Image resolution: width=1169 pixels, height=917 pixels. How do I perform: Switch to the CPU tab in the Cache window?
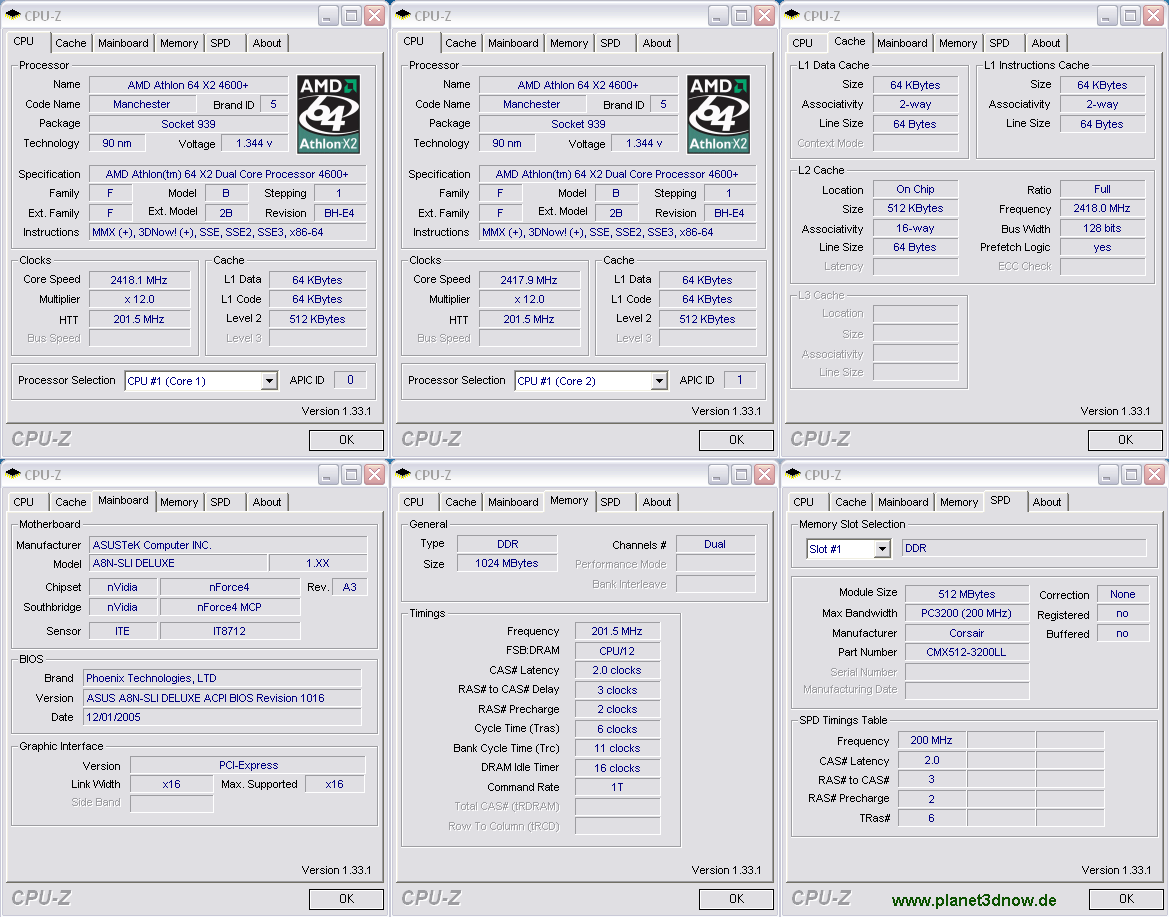(802, 43)
